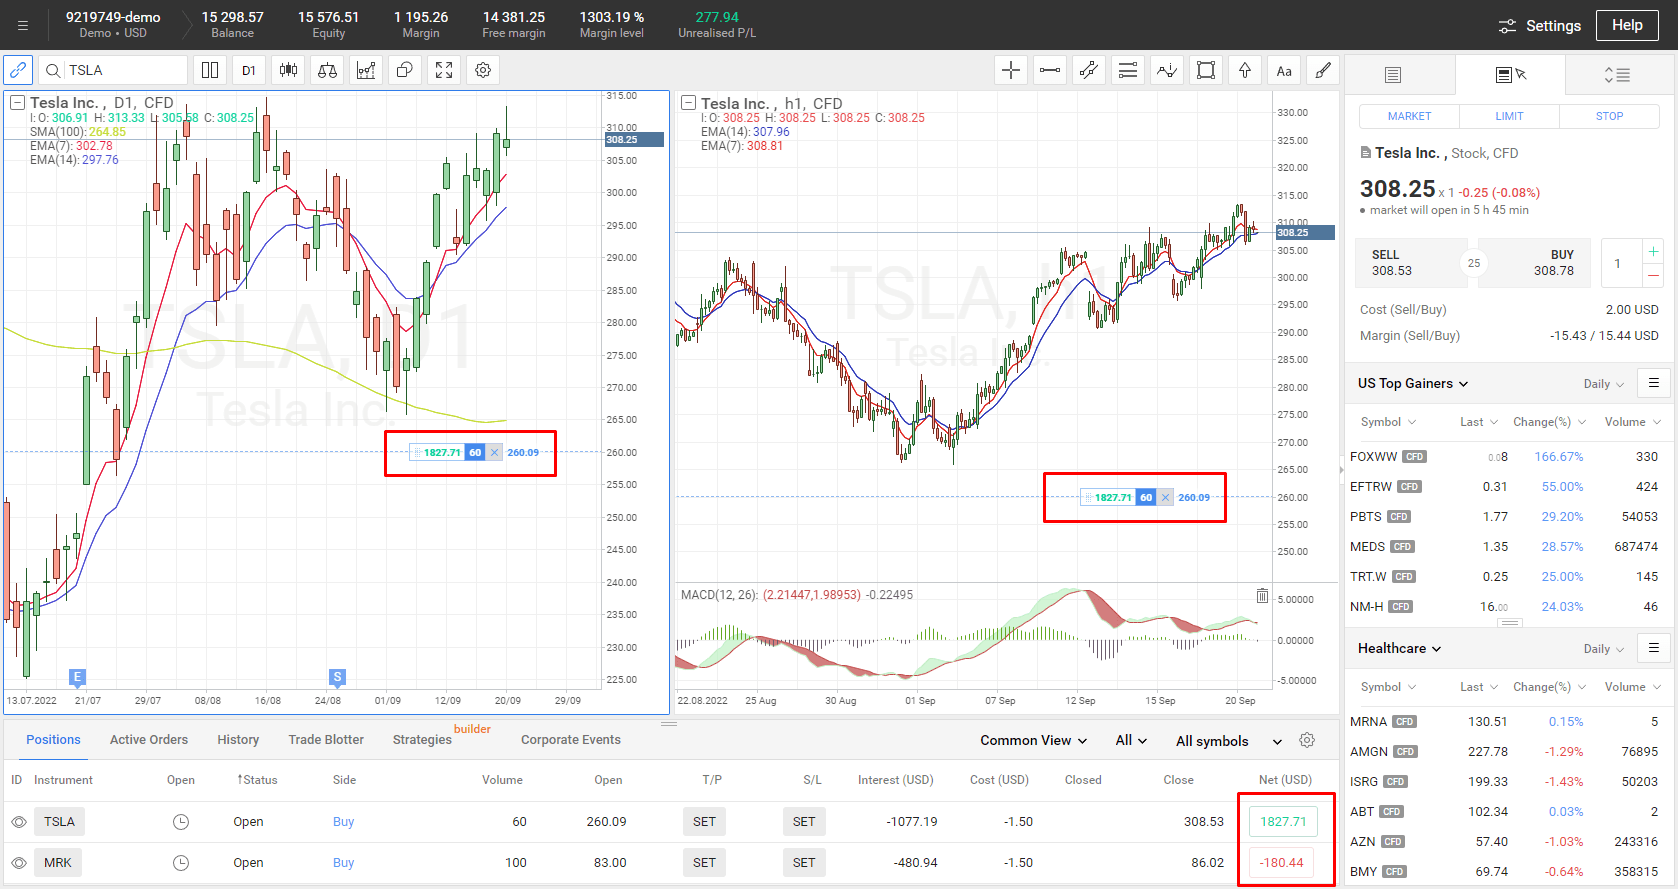The height and width of the screenshot is (889, 1678).
Task: Click the order quantity input field
Action: tap(1620, 263)
